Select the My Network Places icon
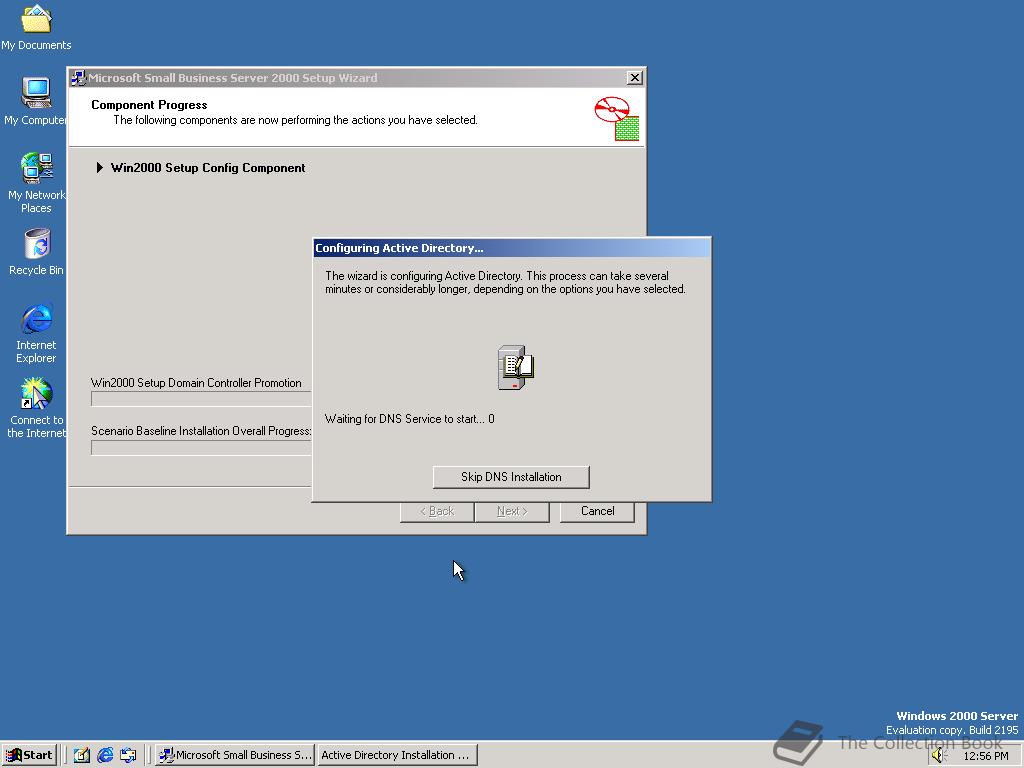Image resolution: width=1024 pixels, height=768 pixels. pos(36,182)
